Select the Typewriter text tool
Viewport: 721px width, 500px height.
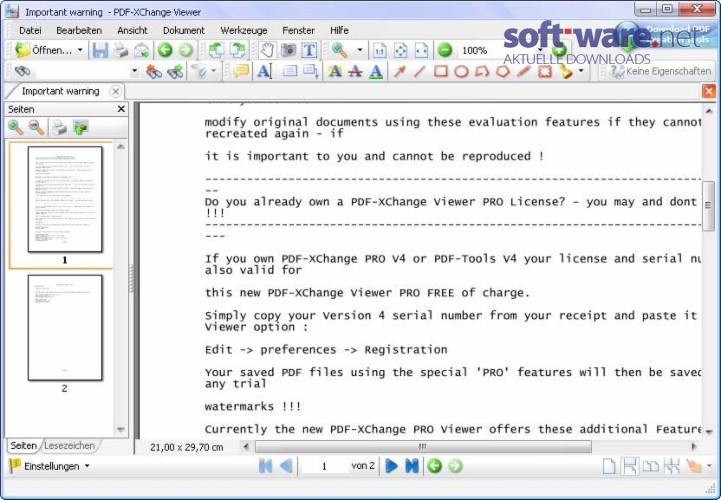click(265, 71)
